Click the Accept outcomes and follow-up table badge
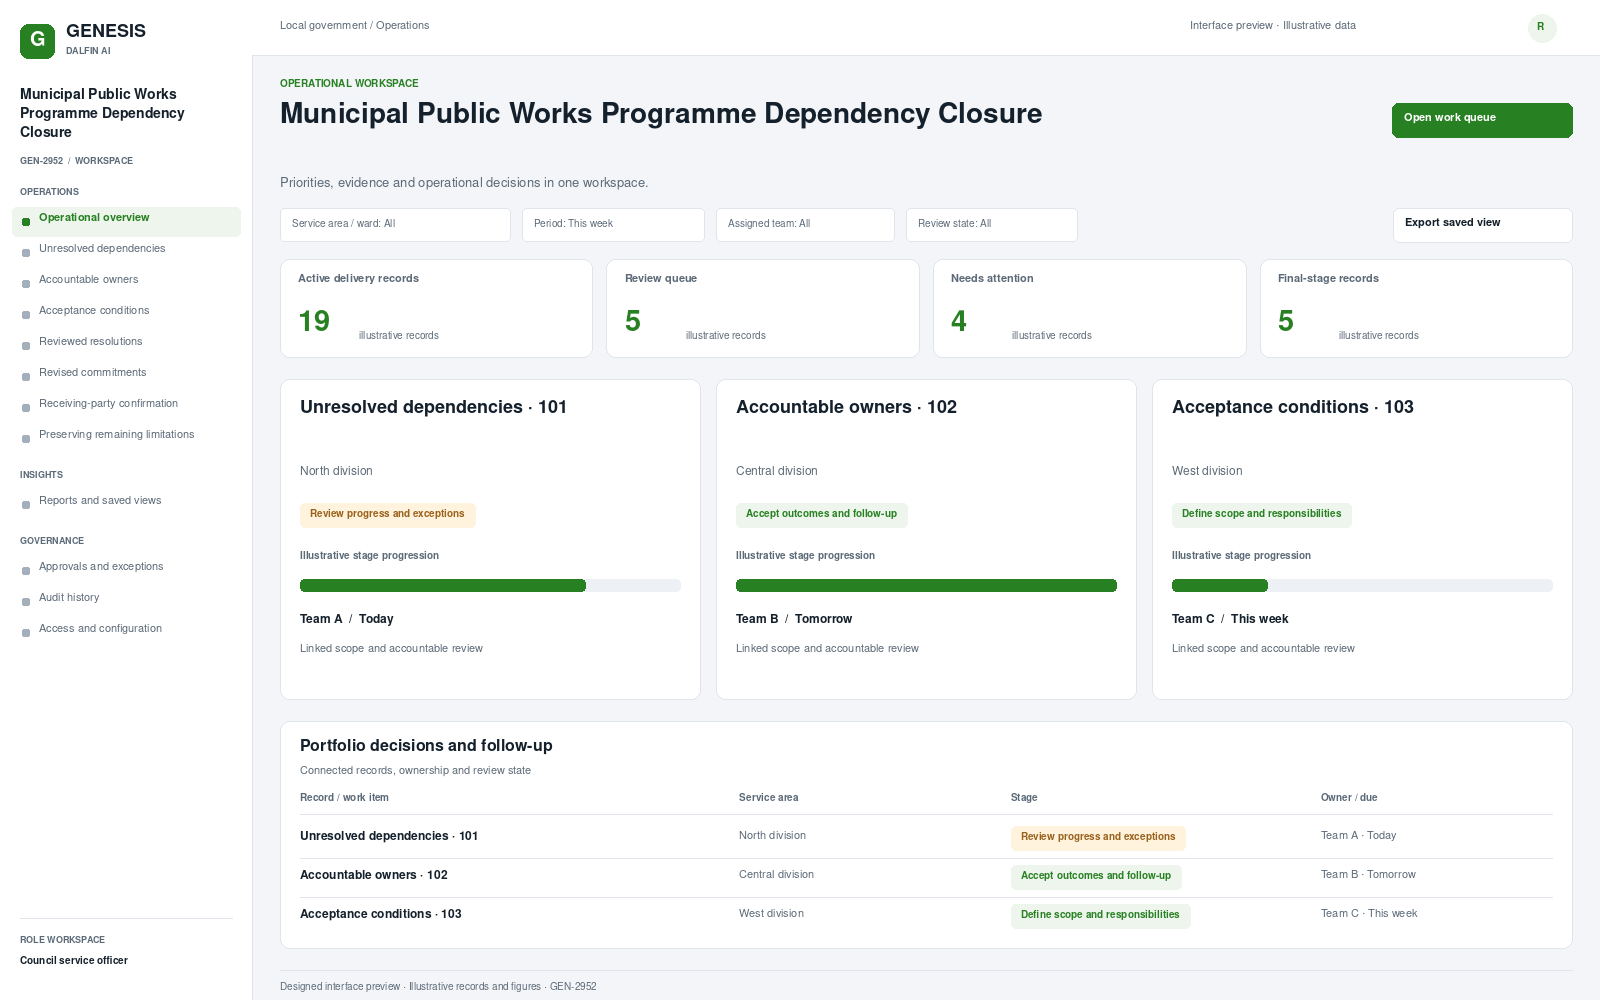This screenshot has height=1000, width=1600. pyautogui.click(x=1095, y=876)
